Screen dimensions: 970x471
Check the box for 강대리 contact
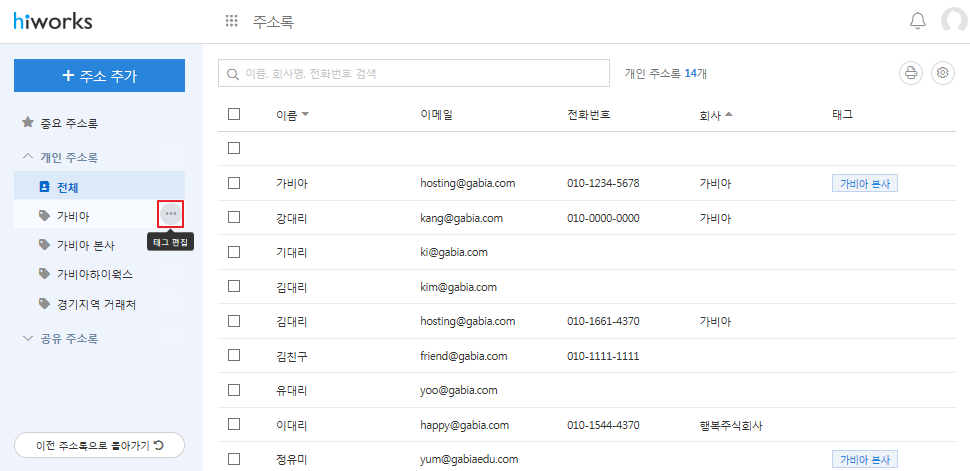click(x=234, y=217)
